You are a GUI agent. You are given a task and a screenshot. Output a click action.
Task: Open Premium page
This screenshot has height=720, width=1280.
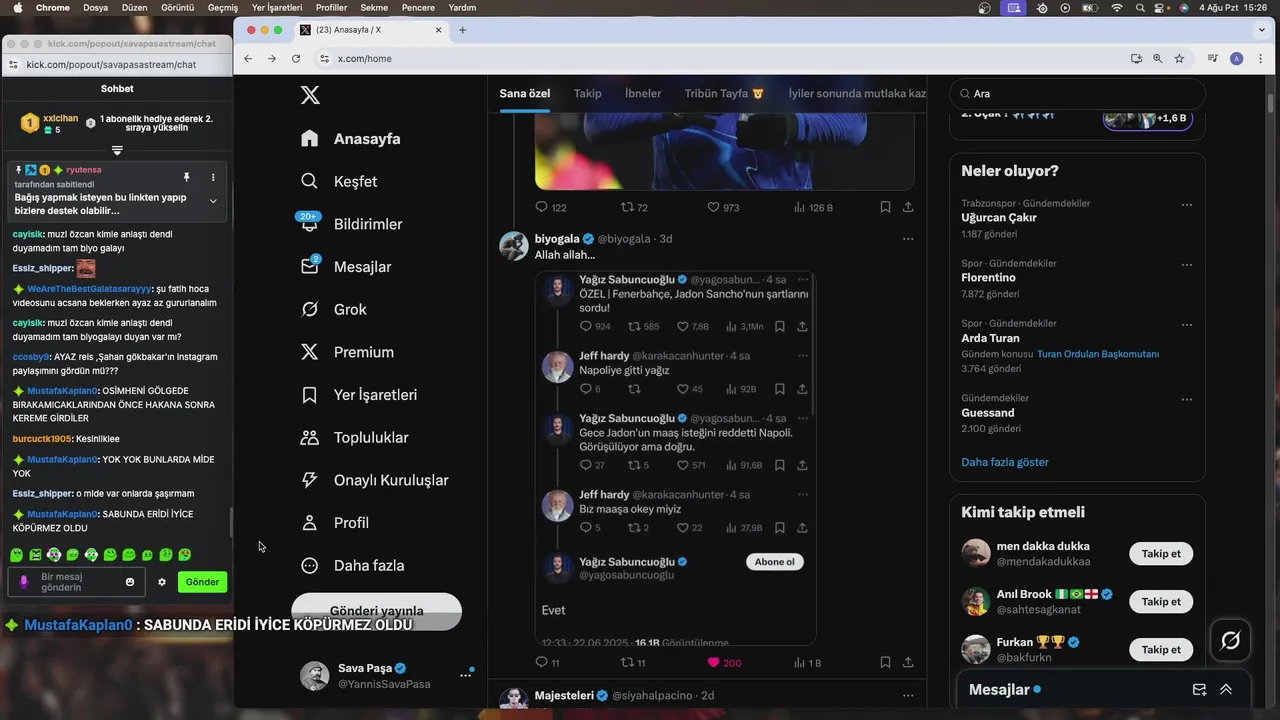click(x=347, y=352)
